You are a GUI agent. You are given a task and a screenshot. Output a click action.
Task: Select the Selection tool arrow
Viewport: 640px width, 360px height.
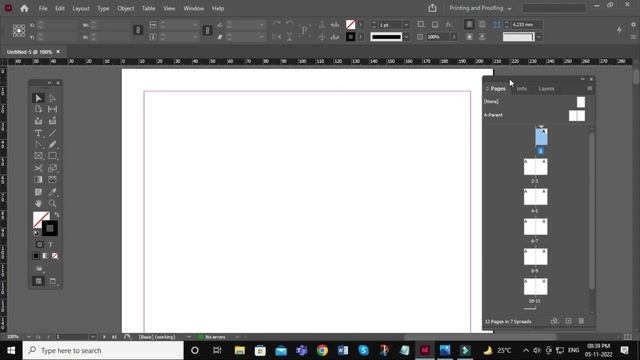[38, 98]
